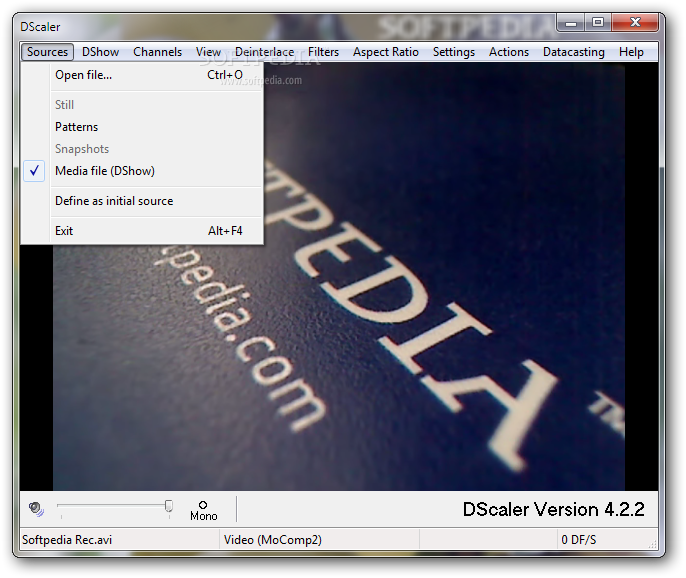Open the Channels menu

157,52
